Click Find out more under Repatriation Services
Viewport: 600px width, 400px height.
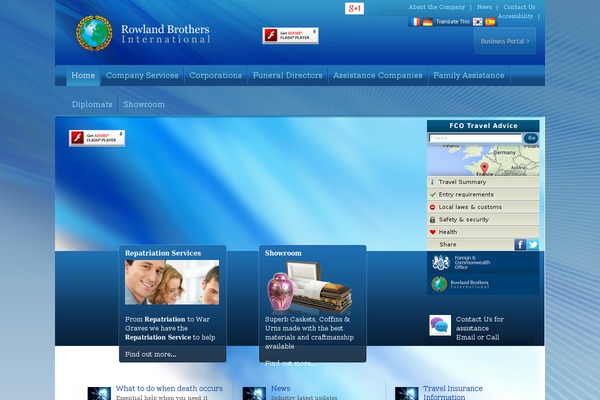pos(151,354)
